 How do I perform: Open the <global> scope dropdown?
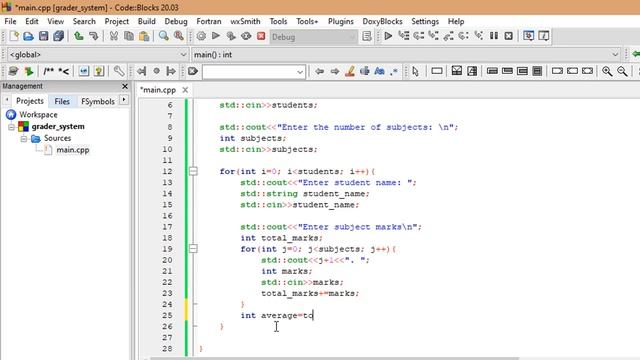[x=98, y=54]
